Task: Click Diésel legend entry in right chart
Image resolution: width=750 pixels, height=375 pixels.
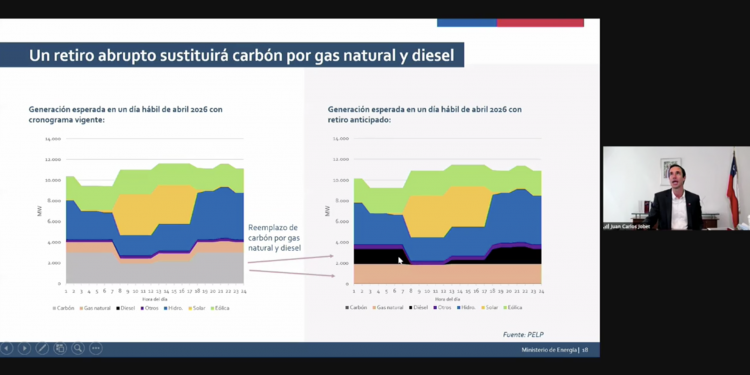Action: coord(418,308)
